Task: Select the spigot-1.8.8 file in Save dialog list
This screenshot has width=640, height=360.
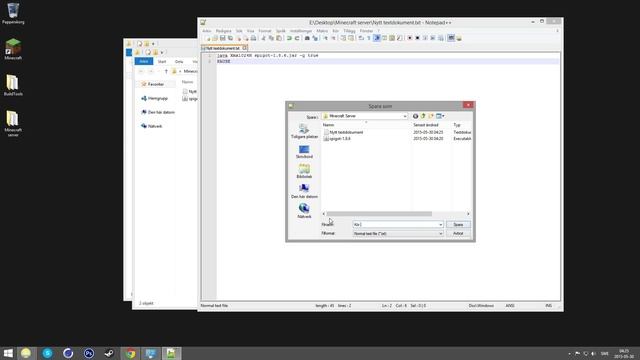Action: point(337,139)
